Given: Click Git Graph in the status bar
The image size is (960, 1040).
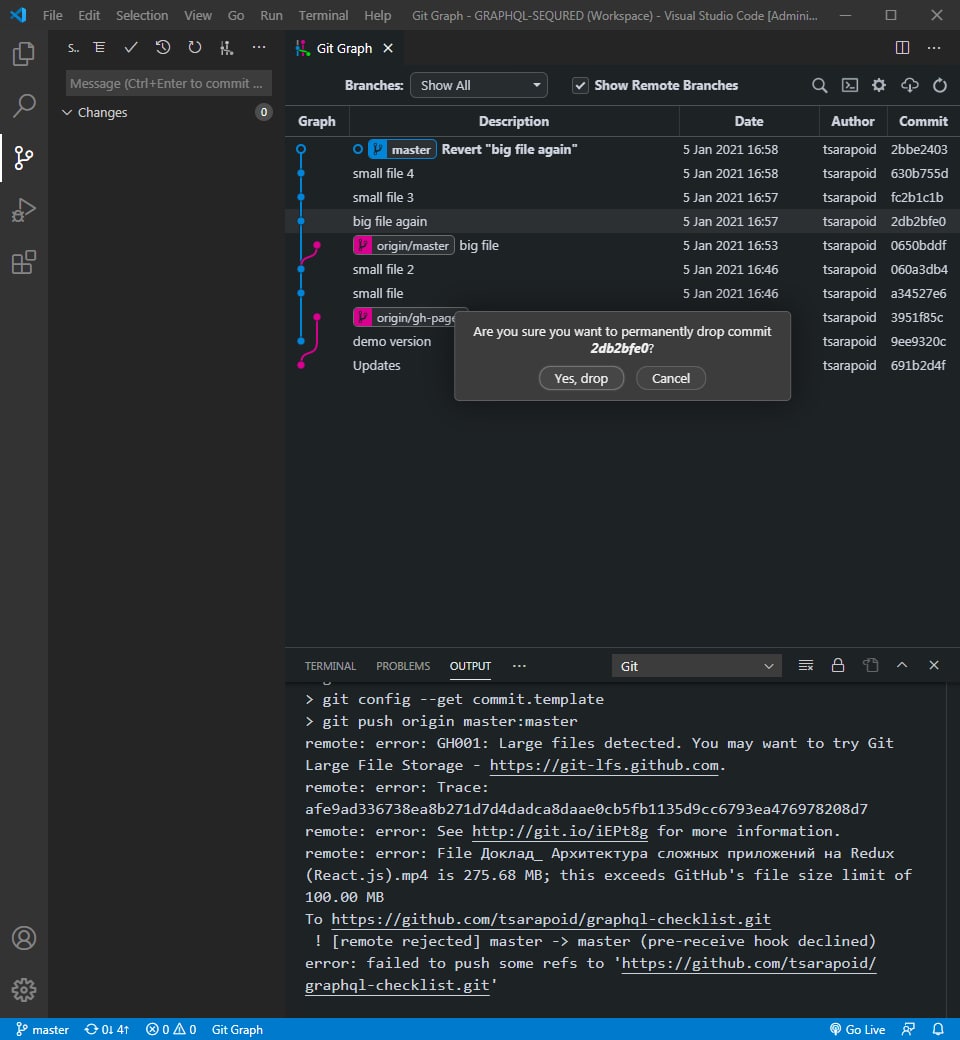Looking at the screenshot, I should click(237, 1029).
